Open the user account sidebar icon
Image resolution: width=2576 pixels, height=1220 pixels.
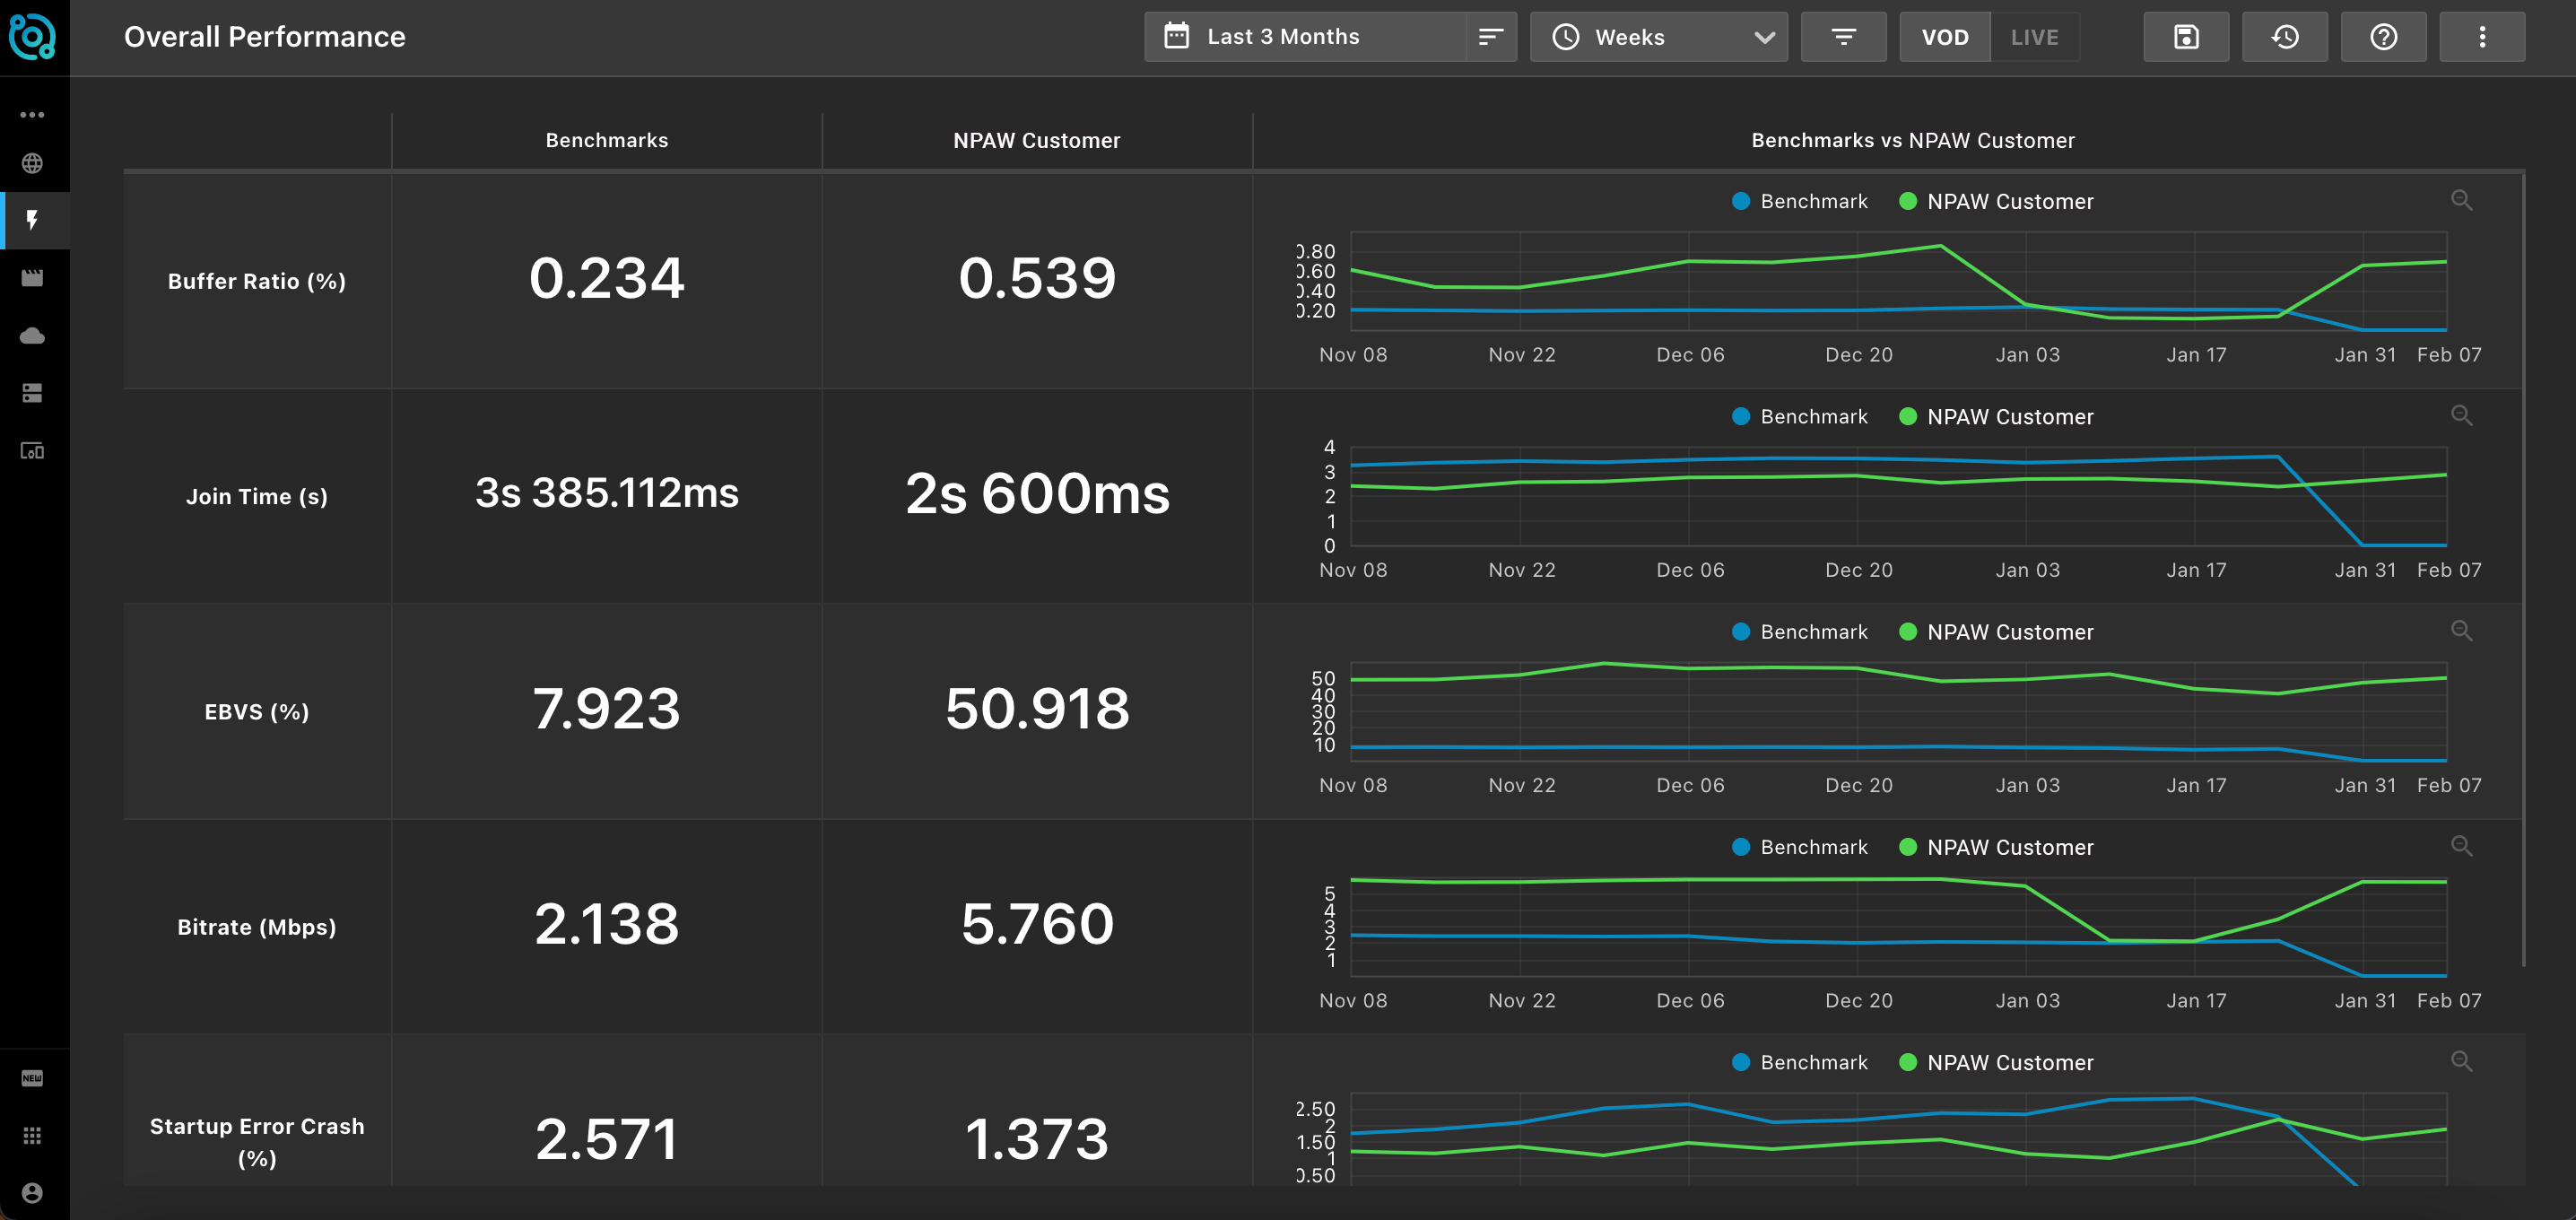pos(32,1193)
